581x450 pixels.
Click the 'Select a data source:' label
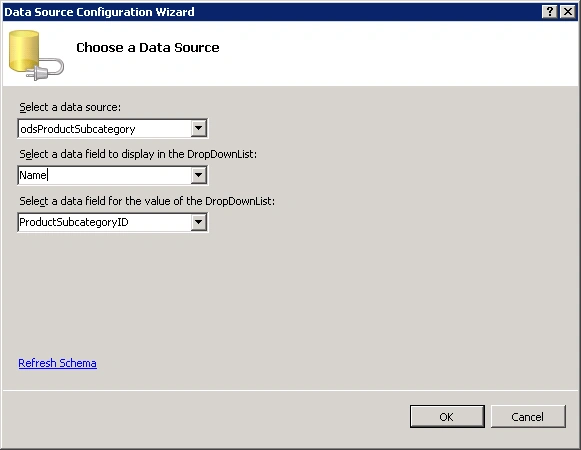[x=70, y=107]
